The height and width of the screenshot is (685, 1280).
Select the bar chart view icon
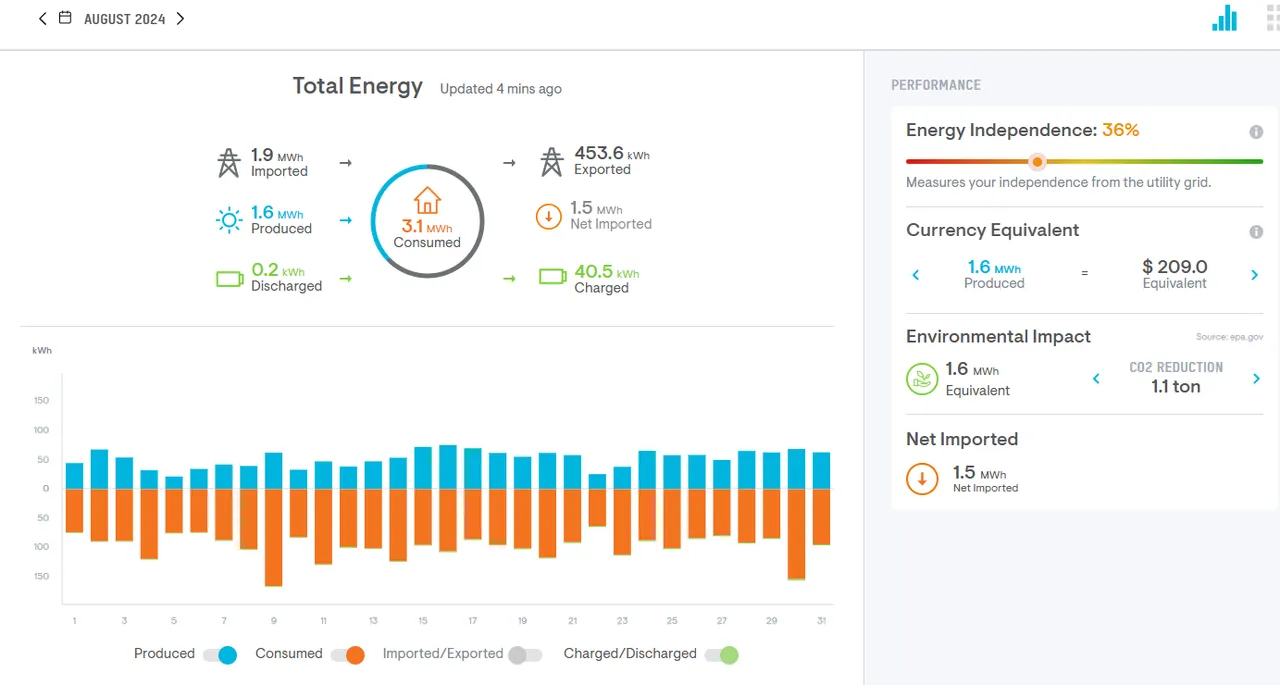[1224, 18]
